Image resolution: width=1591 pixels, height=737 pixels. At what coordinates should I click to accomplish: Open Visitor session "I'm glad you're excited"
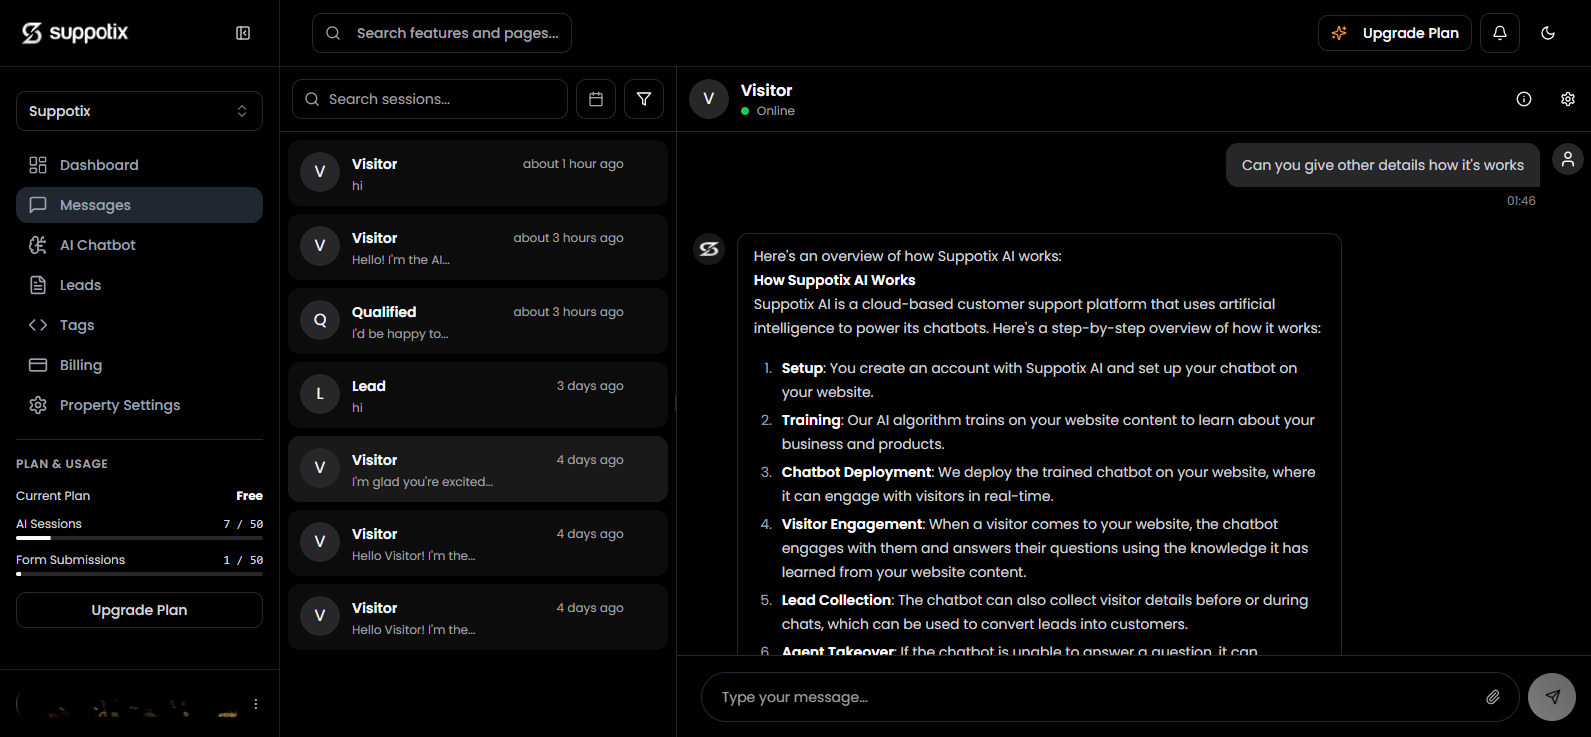point(478,469)
